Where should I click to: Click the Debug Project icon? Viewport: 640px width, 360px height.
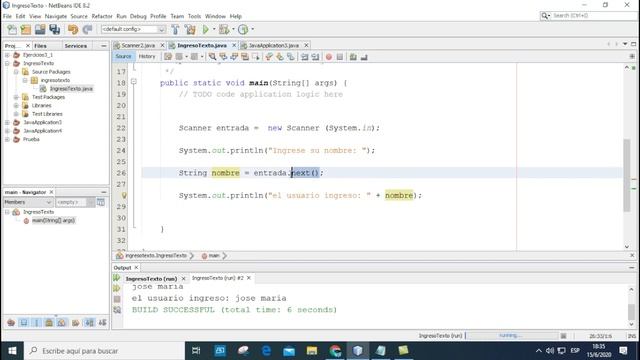coord(224,29)
